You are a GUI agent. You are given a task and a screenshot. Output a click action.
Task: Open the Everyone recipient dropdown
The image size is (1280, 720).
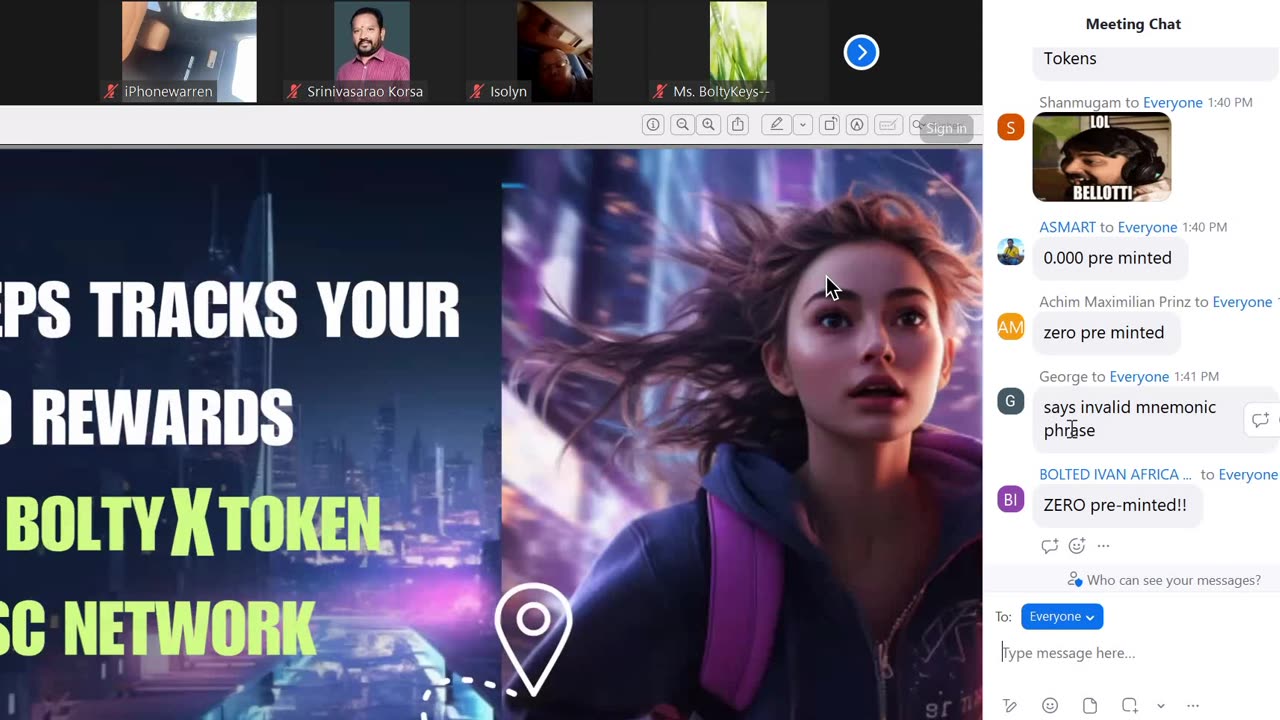point(1061,616)
